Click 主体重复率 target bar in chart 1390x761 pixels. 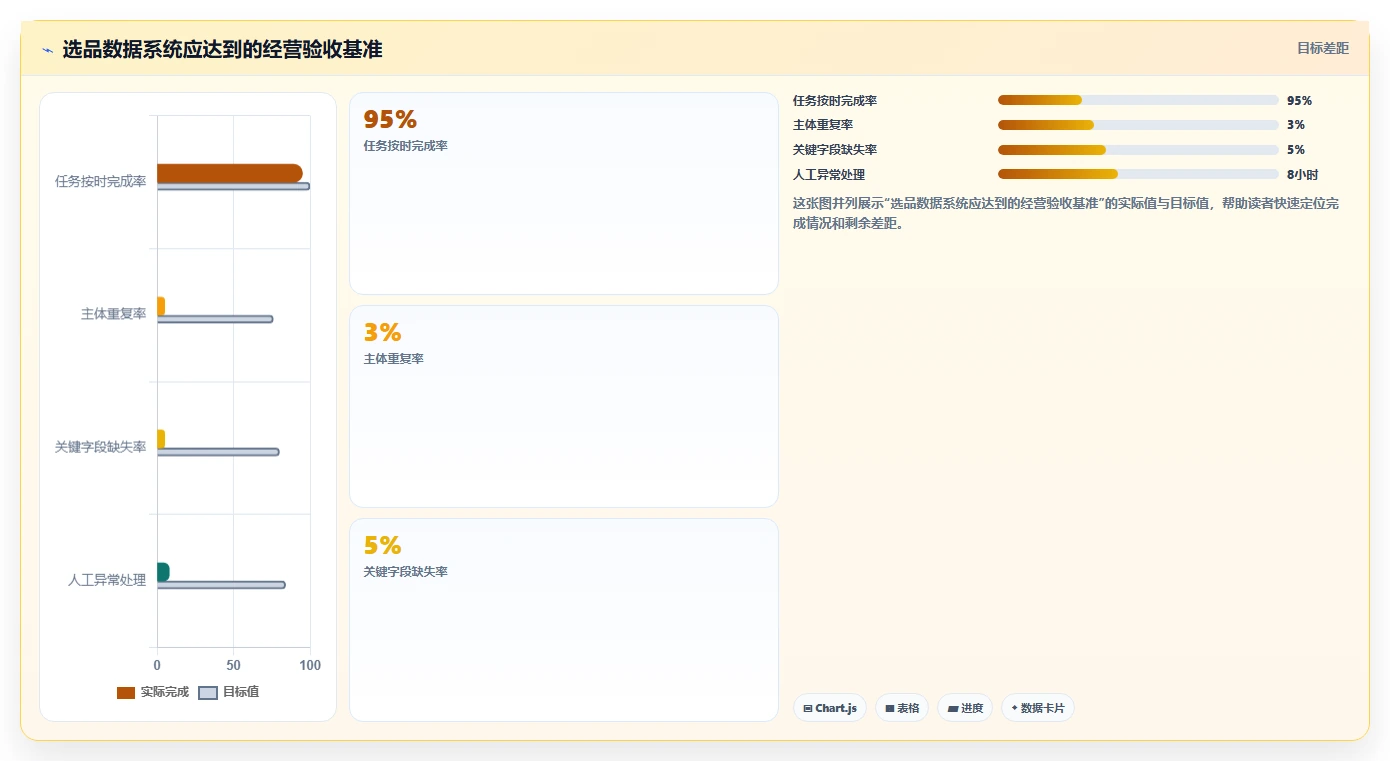pyautogui.click(x=215, y=319)
